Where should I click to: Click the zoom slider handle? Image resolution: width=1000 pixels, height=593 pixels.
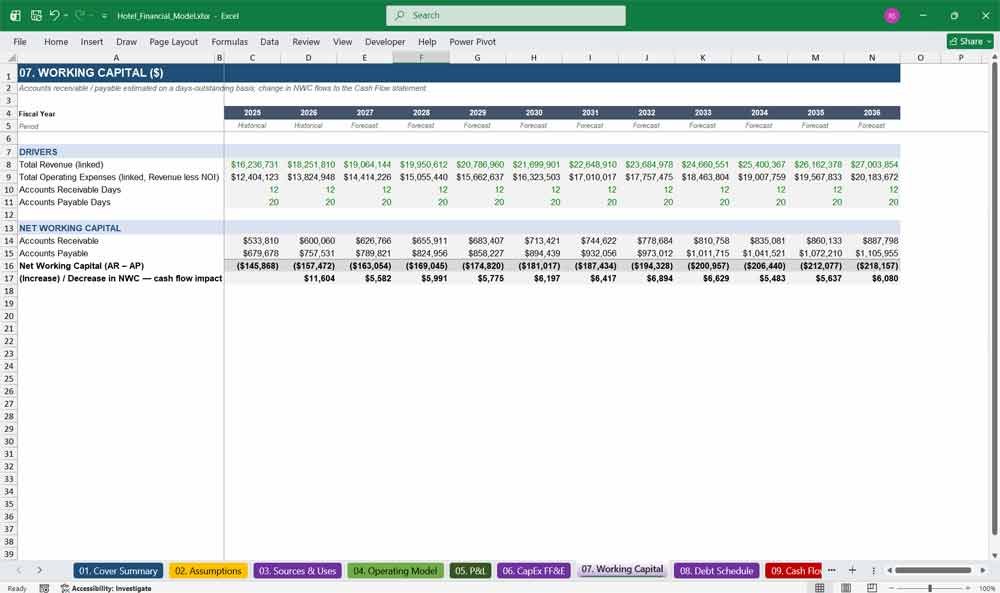coord(930,588)
